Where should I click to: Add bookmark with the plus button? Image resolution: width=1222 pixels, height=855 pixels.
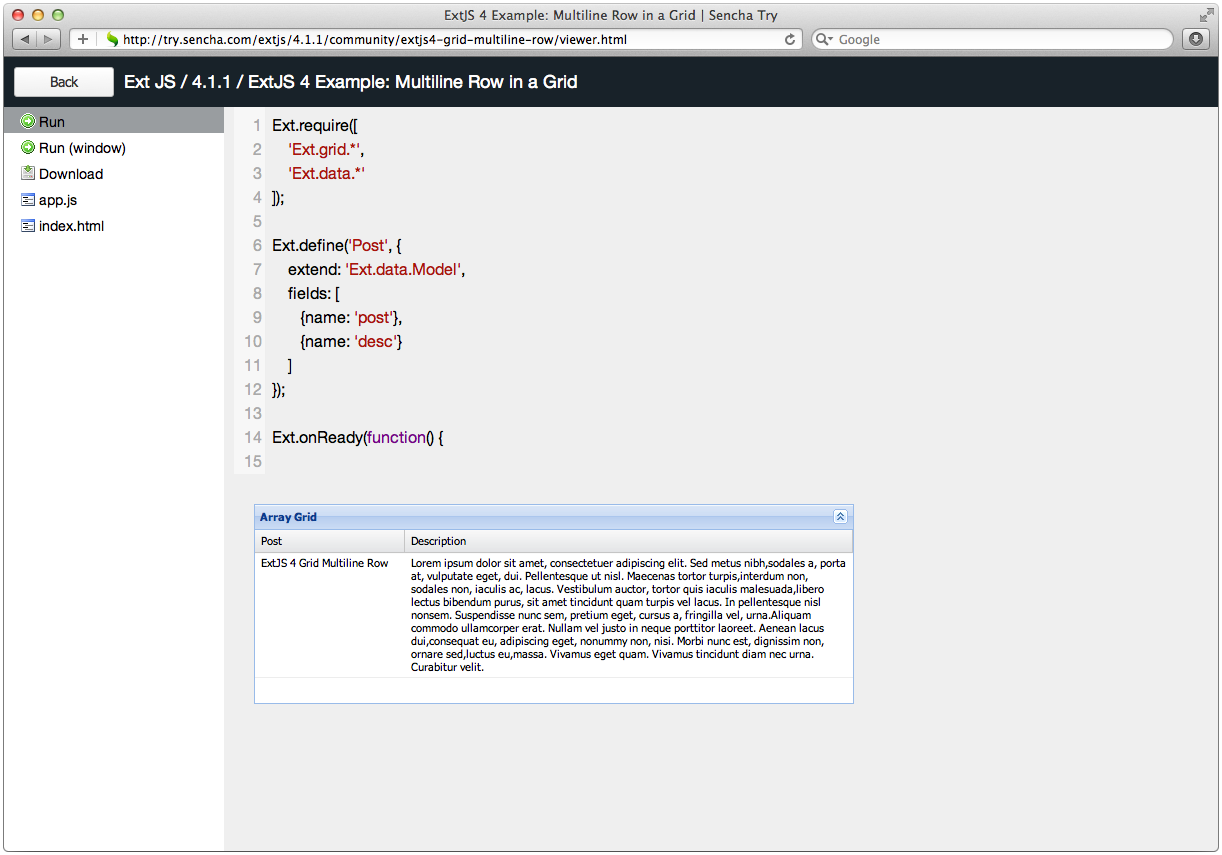click(83, 39)
